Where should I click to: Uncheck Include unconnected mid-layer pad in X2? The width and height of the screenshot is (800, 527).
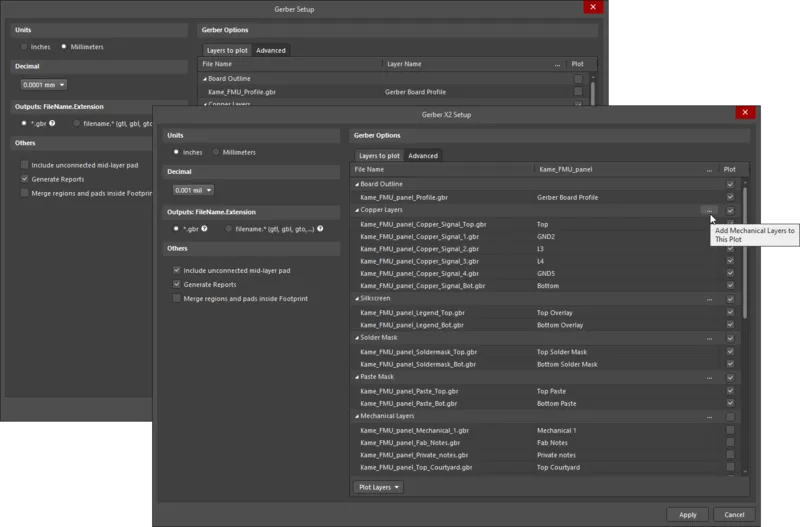pos(177,271)
